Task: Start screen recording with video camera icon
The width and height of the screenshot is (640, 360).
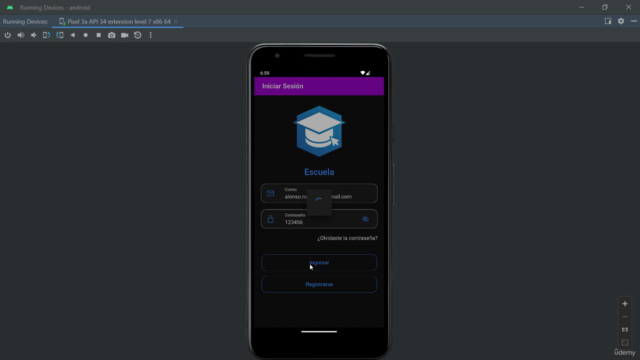Action: (x=124, y=35)
